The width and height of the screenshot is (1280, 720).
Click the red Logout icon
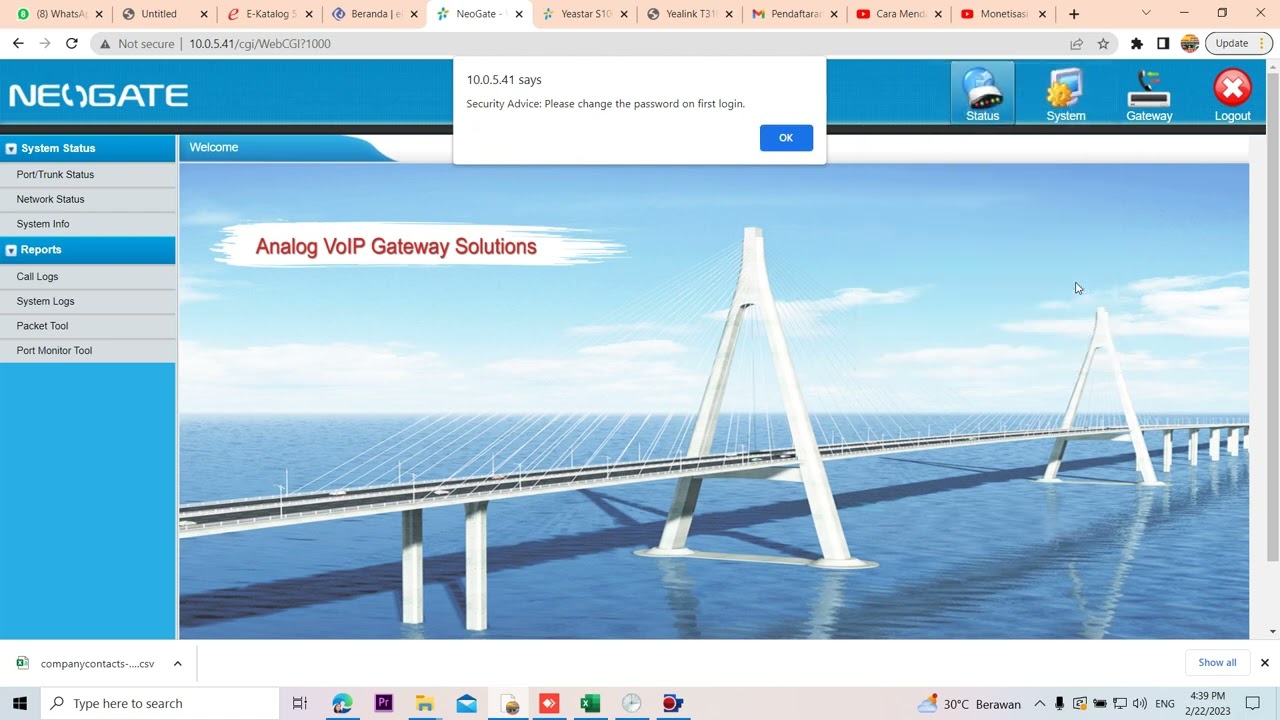1232,93
